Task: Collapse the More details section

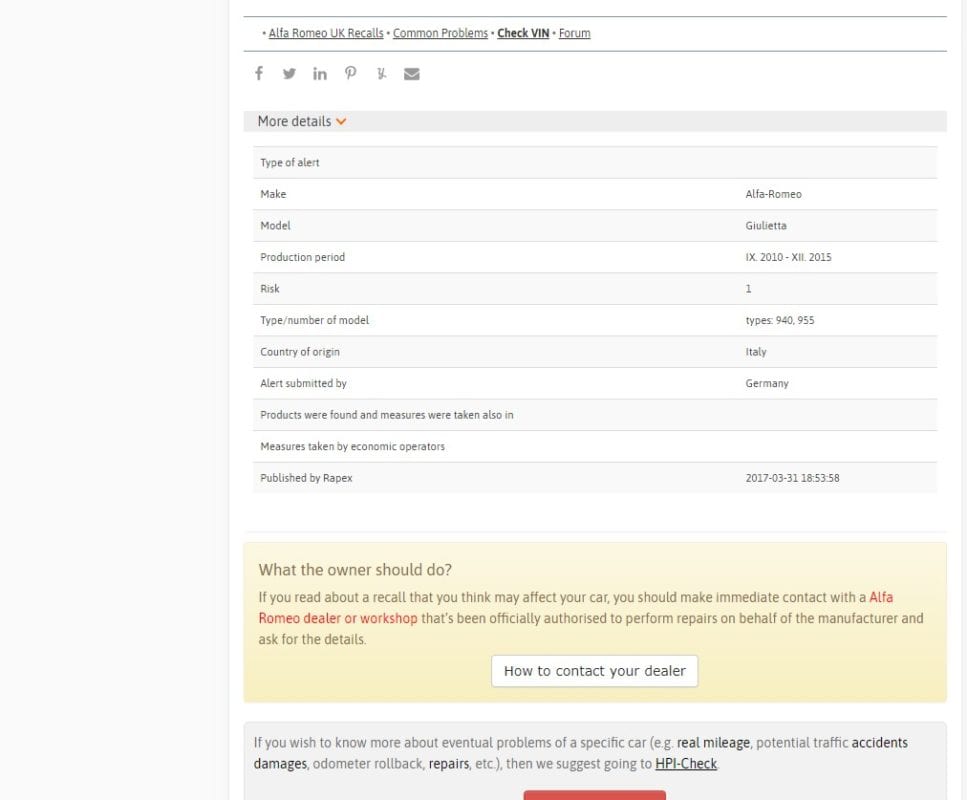Action: (294, 121)
